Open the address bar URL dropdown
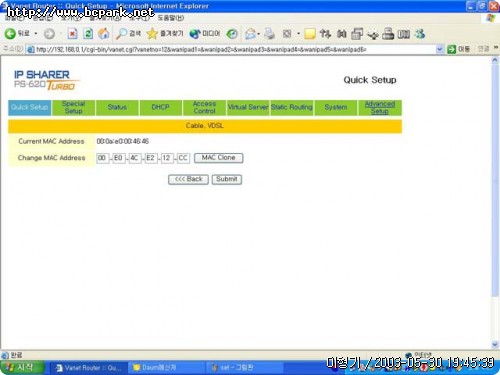The image size is (500, 375). (x=440, y=49)
